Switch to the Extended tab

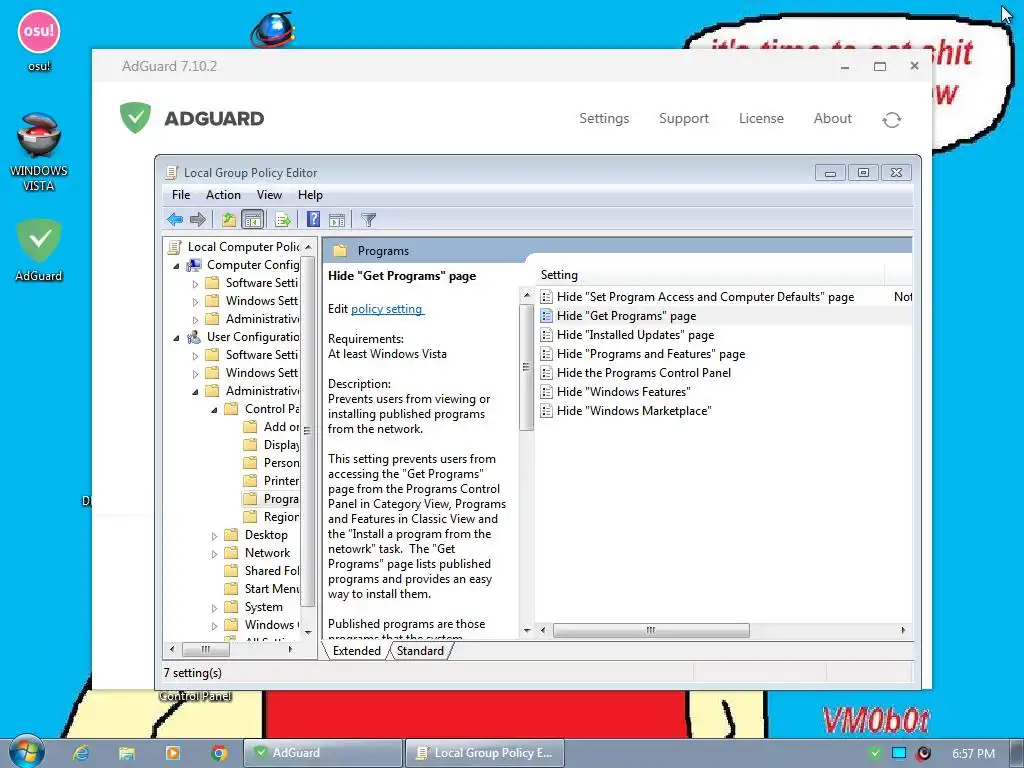click(357, 650)
